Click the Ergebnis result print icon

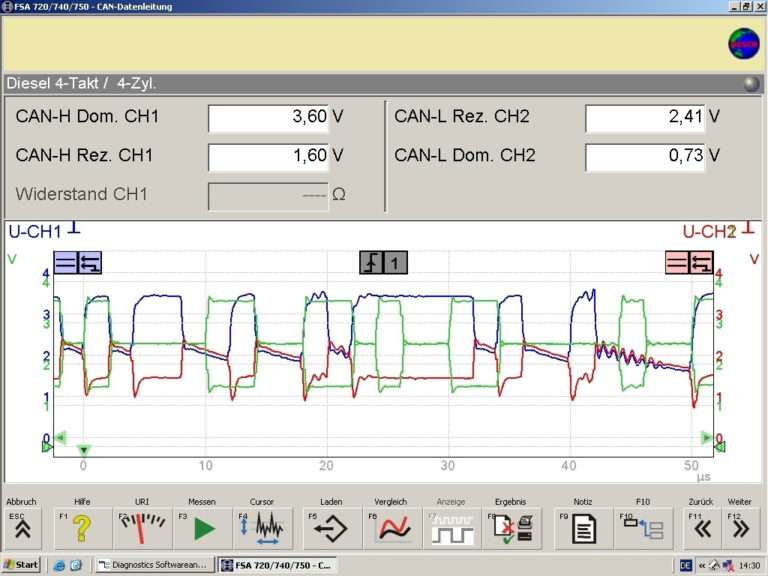pyautogui.click(x=512, y=528)
